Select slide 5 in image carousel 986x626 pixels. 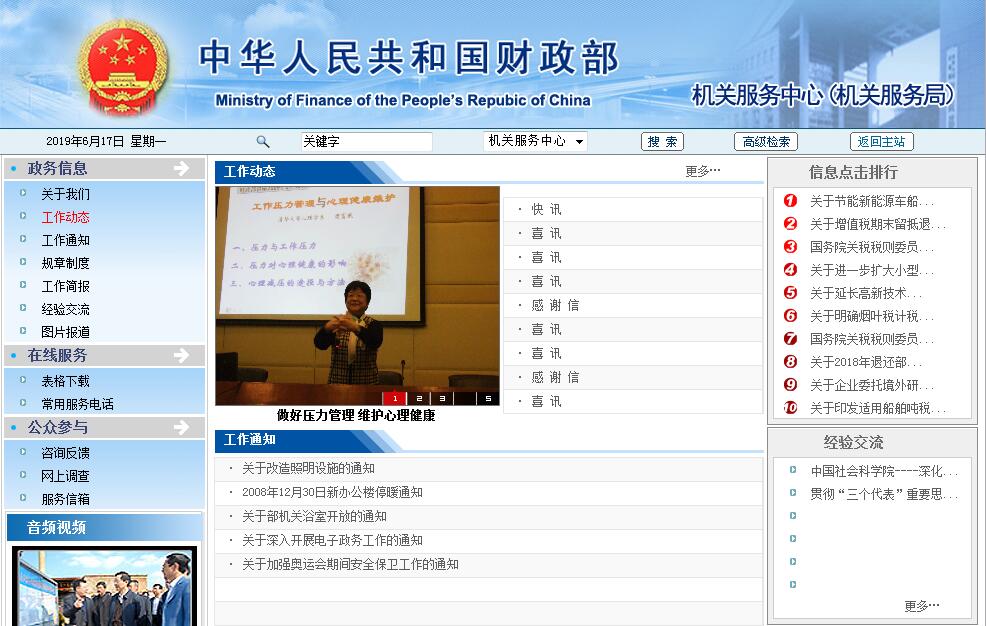488,398
